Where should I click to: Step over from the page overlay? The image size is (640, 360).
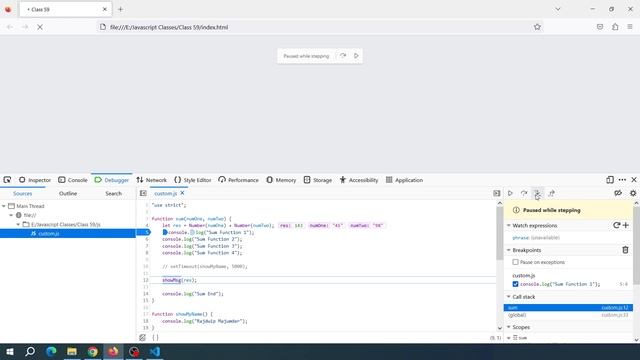[343, 56]
